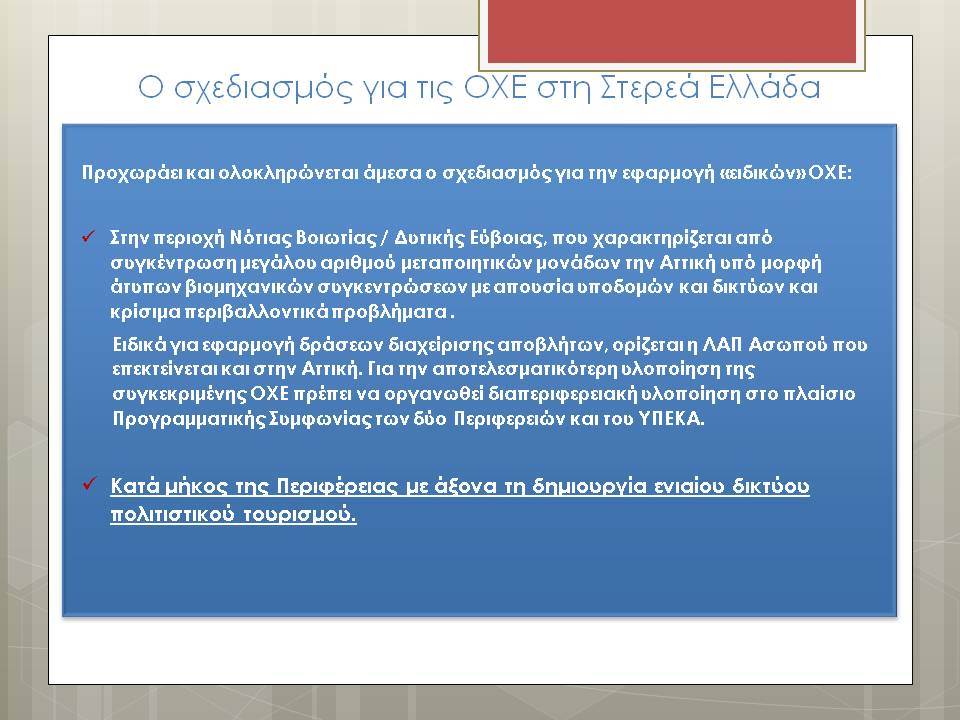Click the line 'Στην περιοχή Νότιας Βοιωτίας / Δυτικής Εύβοιας'

(441, 238)
